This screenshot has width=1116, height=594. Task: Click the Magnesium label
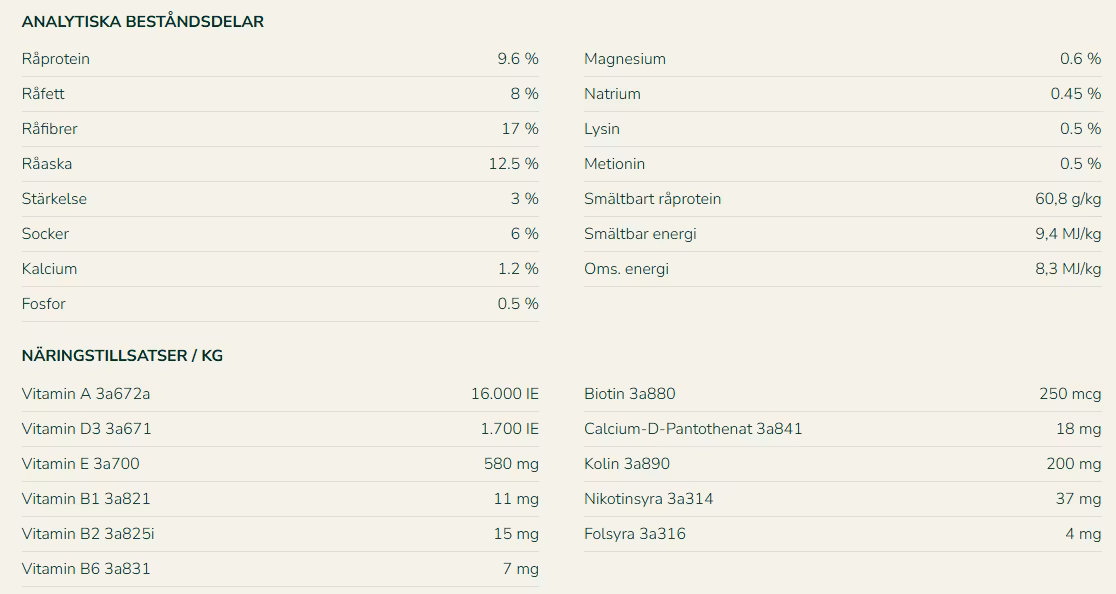pos(625,59)
